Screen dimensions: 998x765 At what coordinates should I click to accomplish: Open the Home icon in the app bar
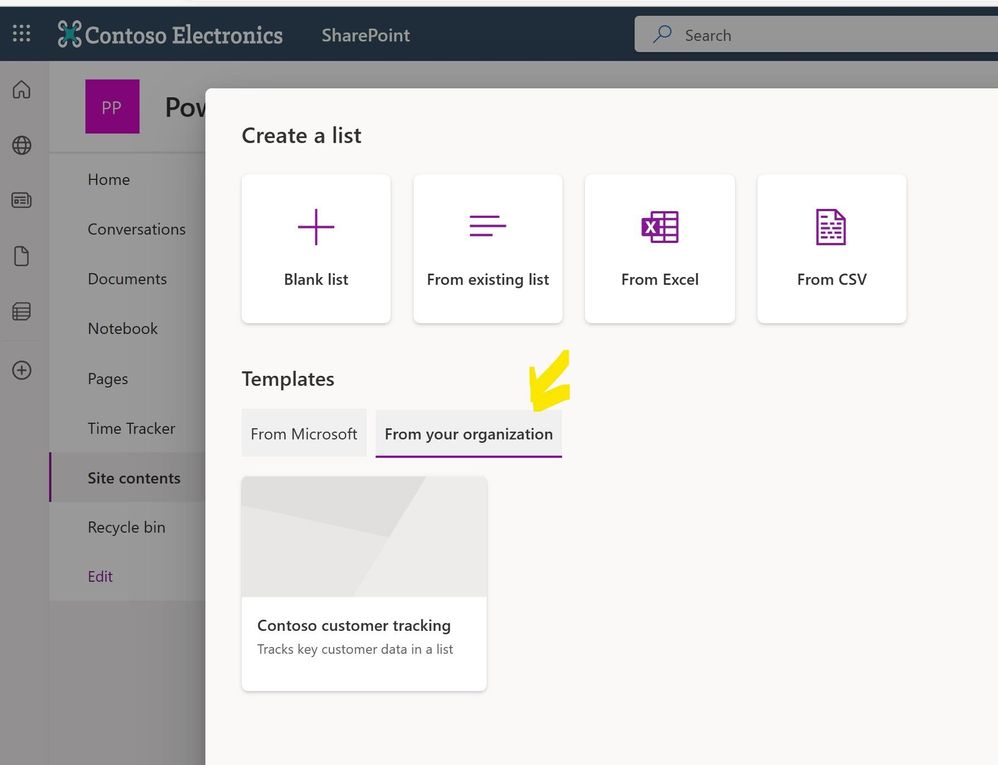[x=22, y=90]
